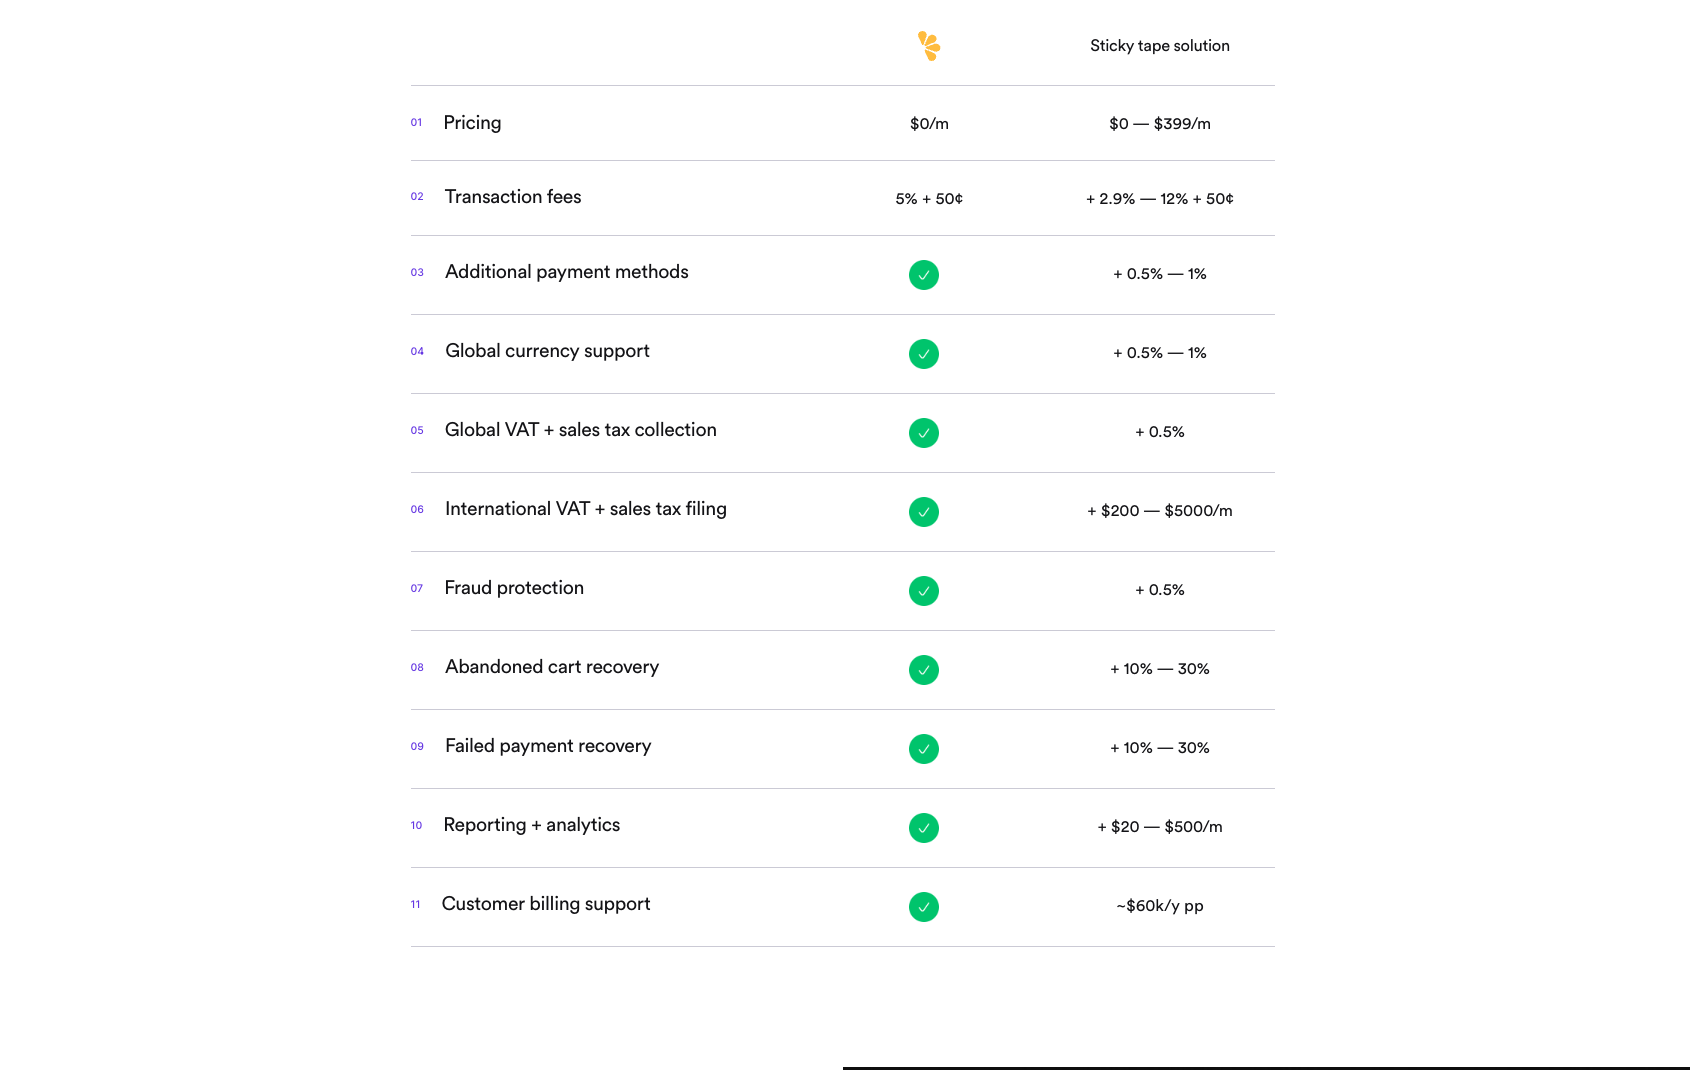The width and height of the screenshot is (1690, 1070).
Task: Select the Sticky tape solution column header
Action: click(1160, 46)
